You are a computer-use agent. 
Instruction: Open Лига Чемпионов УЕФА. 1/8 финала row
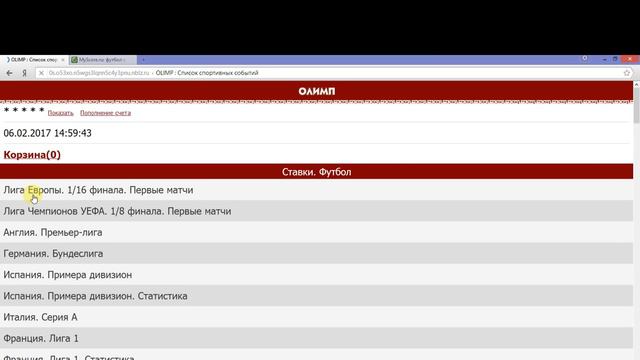(316, 211)
